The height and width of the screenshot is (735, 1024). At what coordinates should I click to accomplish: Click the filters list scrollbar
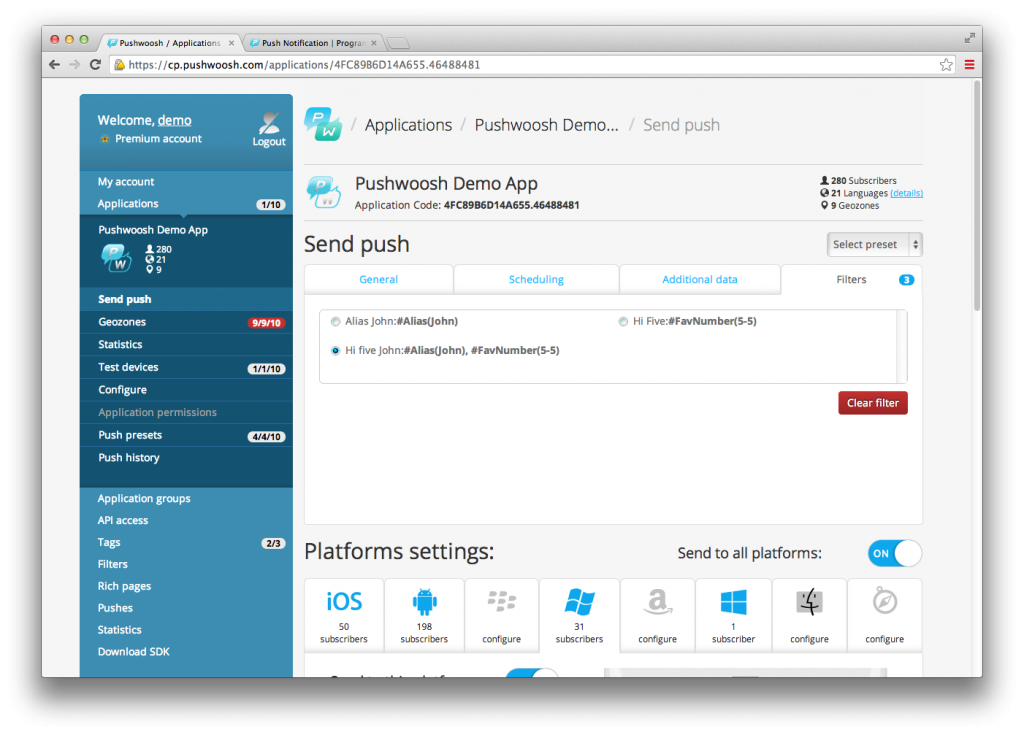[x=902, y=346]
